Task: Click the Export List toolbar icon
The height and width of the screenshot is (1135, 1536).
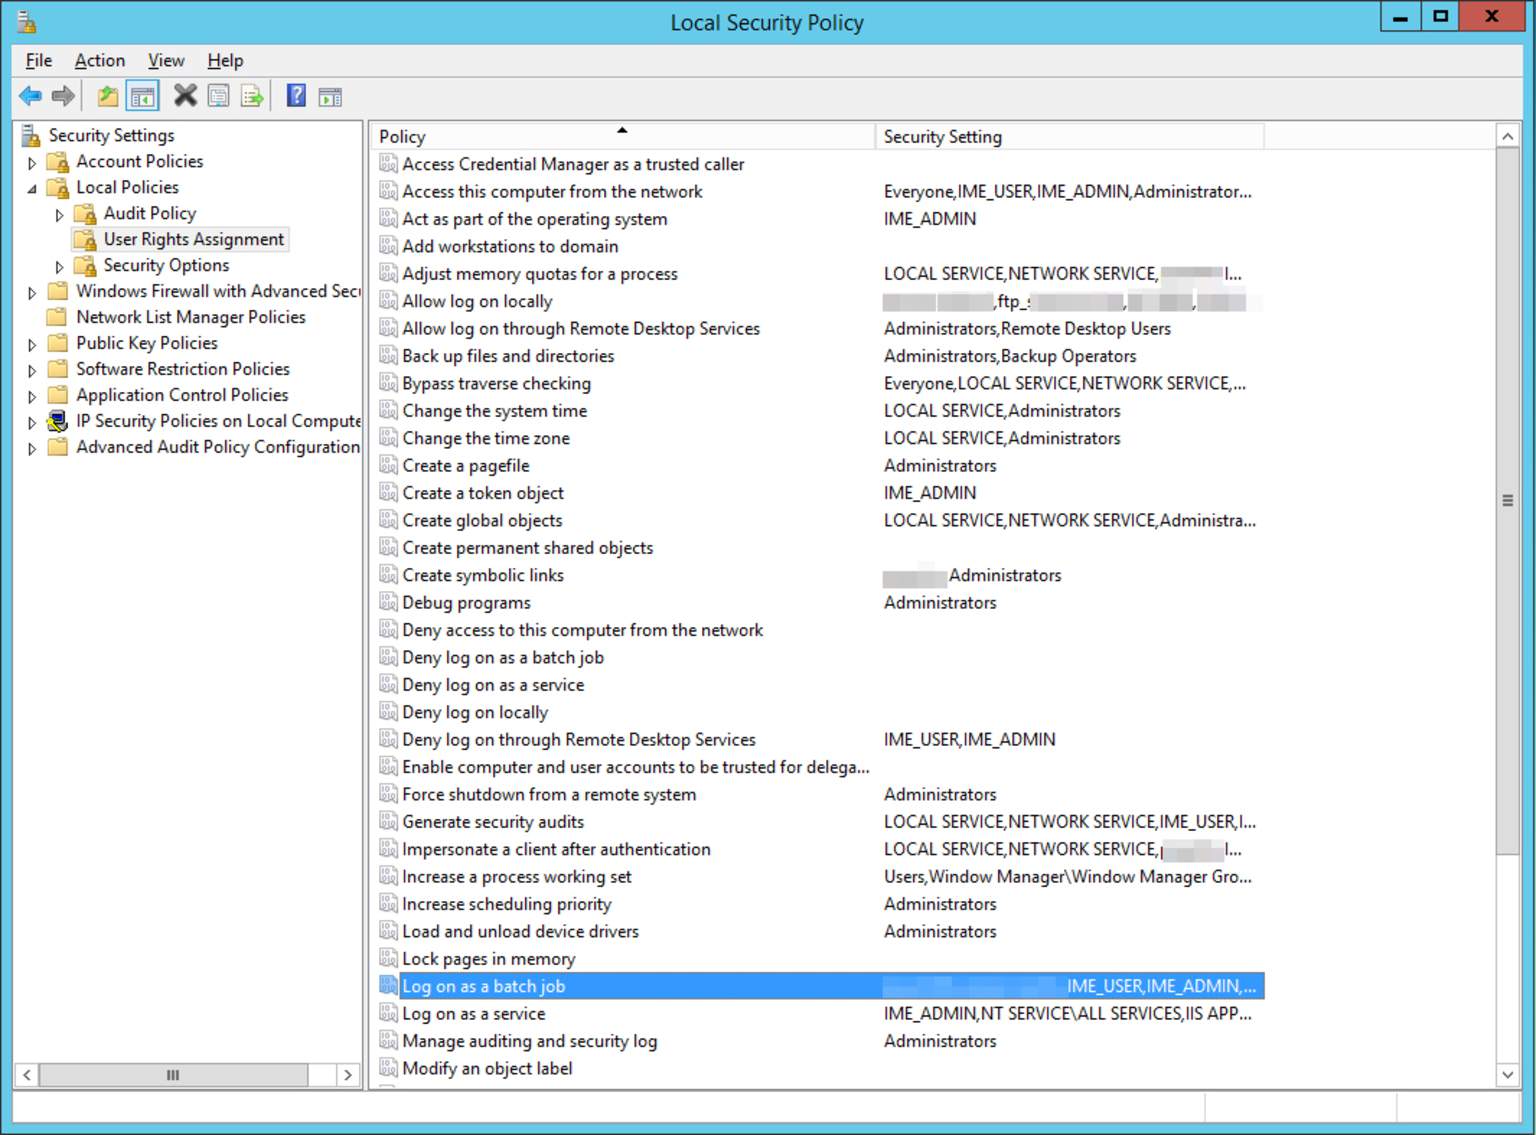Action: click(252, 95)
